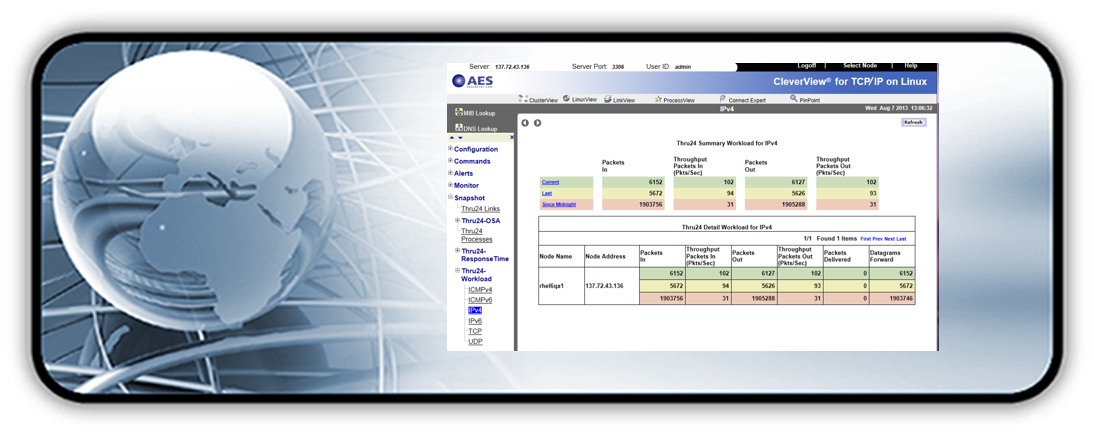Expand the Monitor tree node
The image size is (1094, 436).
click(x=451, y=185)
